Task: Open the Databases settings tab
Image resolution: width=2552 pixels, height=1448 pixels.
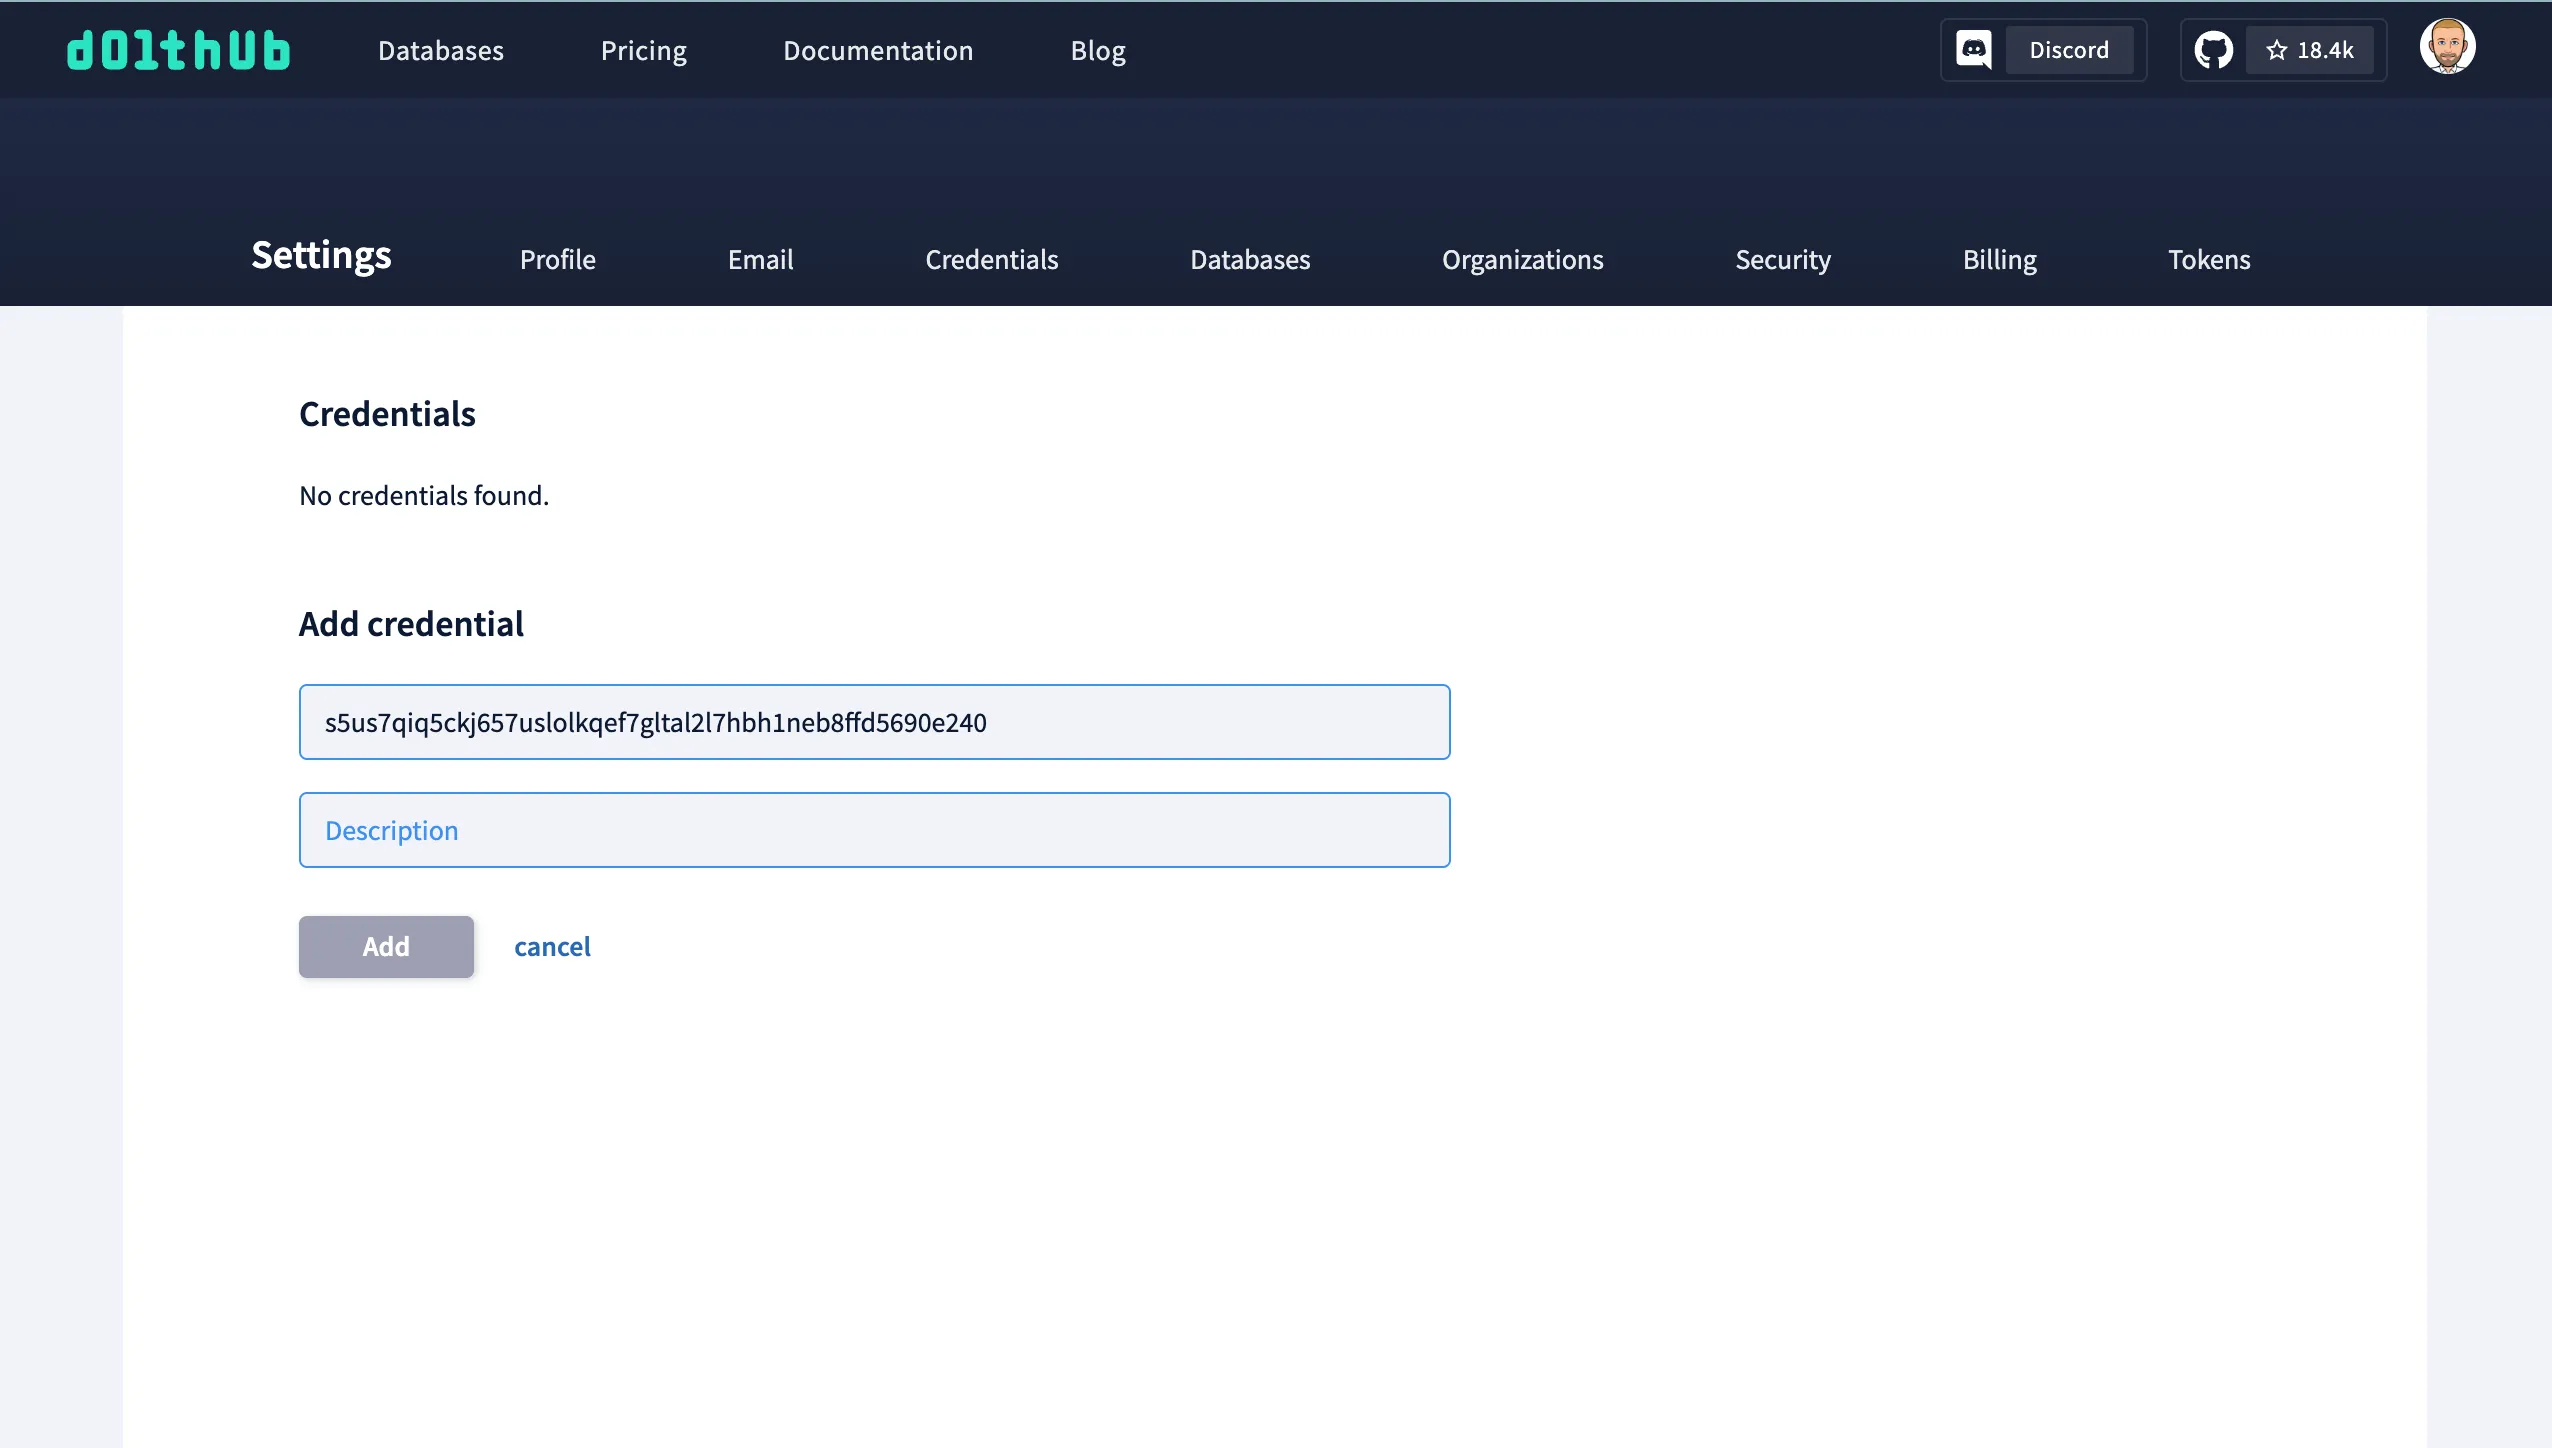Action: point(1250,259)
